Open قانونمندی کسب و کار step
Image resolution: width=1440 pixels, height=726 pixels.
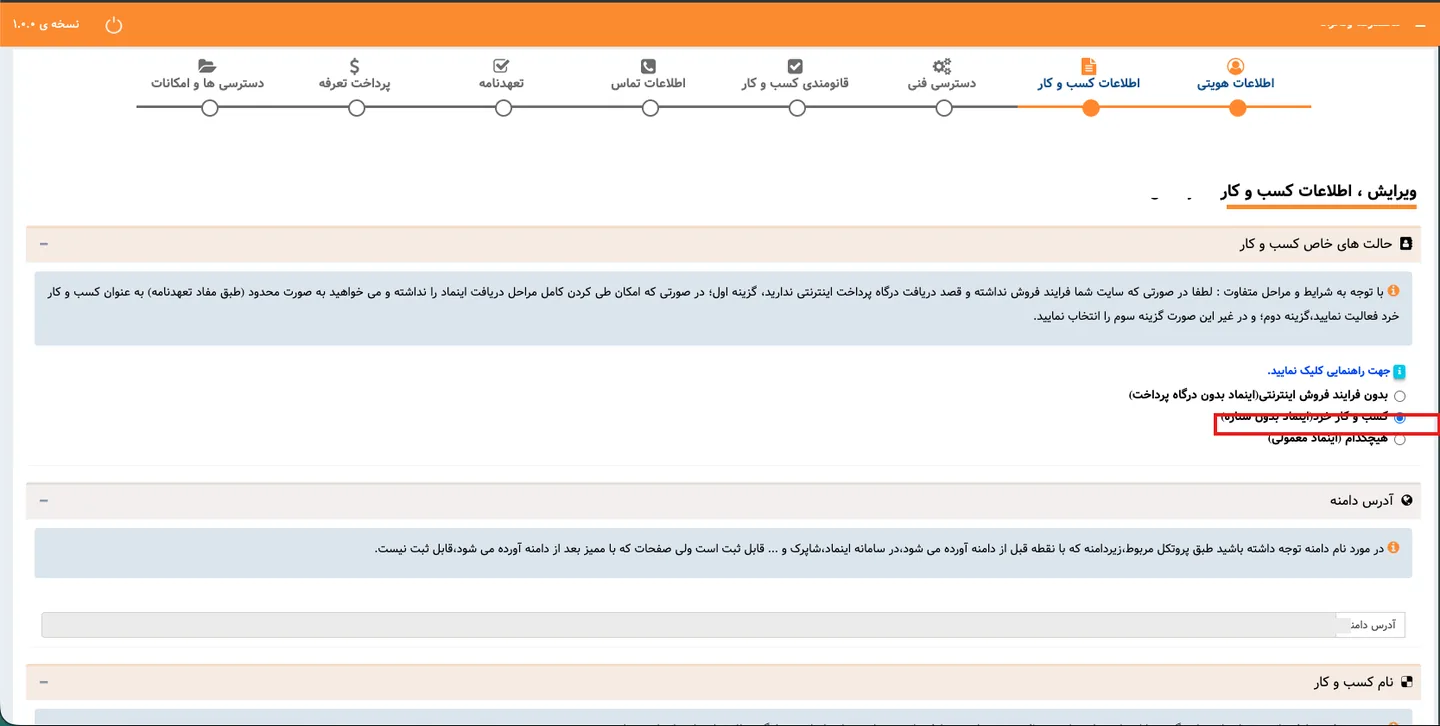point(795,84)
